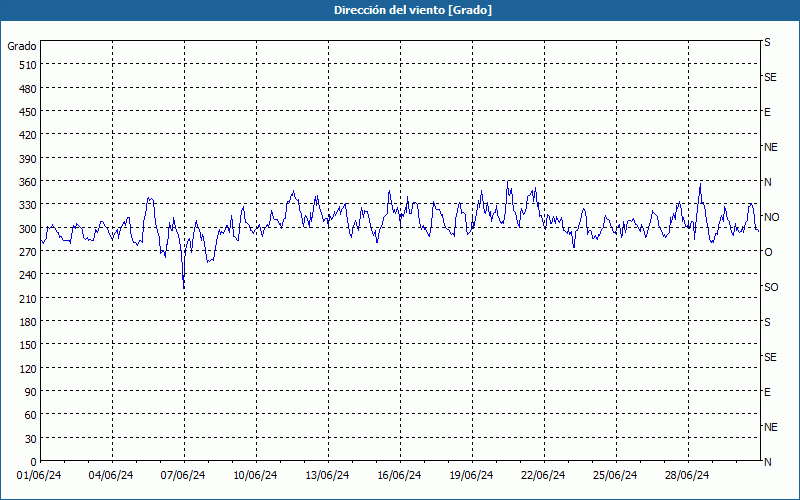Click the date label 25/06/24
Image resolution: width=800 pixels, height=500 pixels.
[615, 476]
